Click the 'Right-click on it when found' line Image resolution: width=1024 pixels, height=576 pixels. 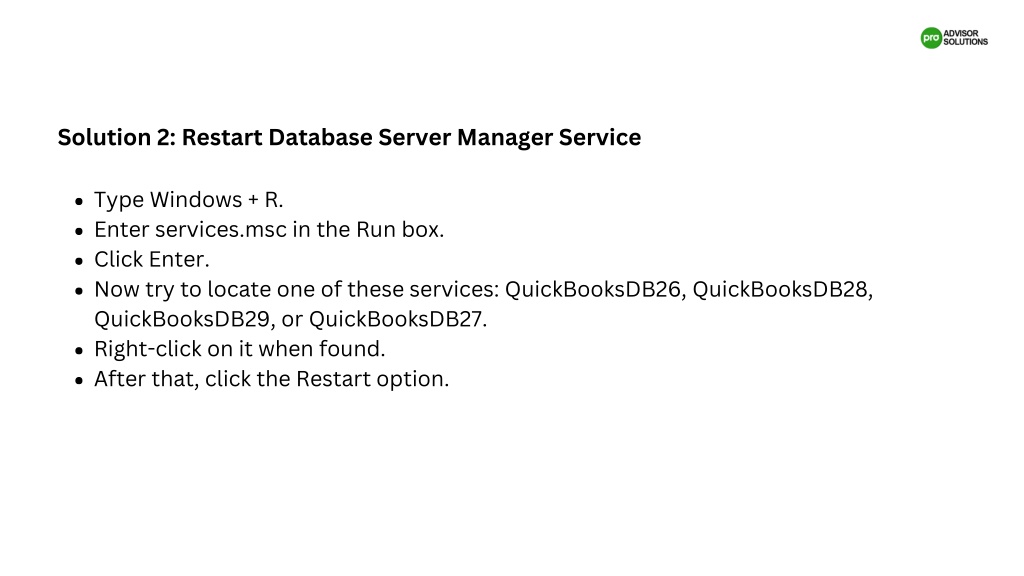coord(240,349)
